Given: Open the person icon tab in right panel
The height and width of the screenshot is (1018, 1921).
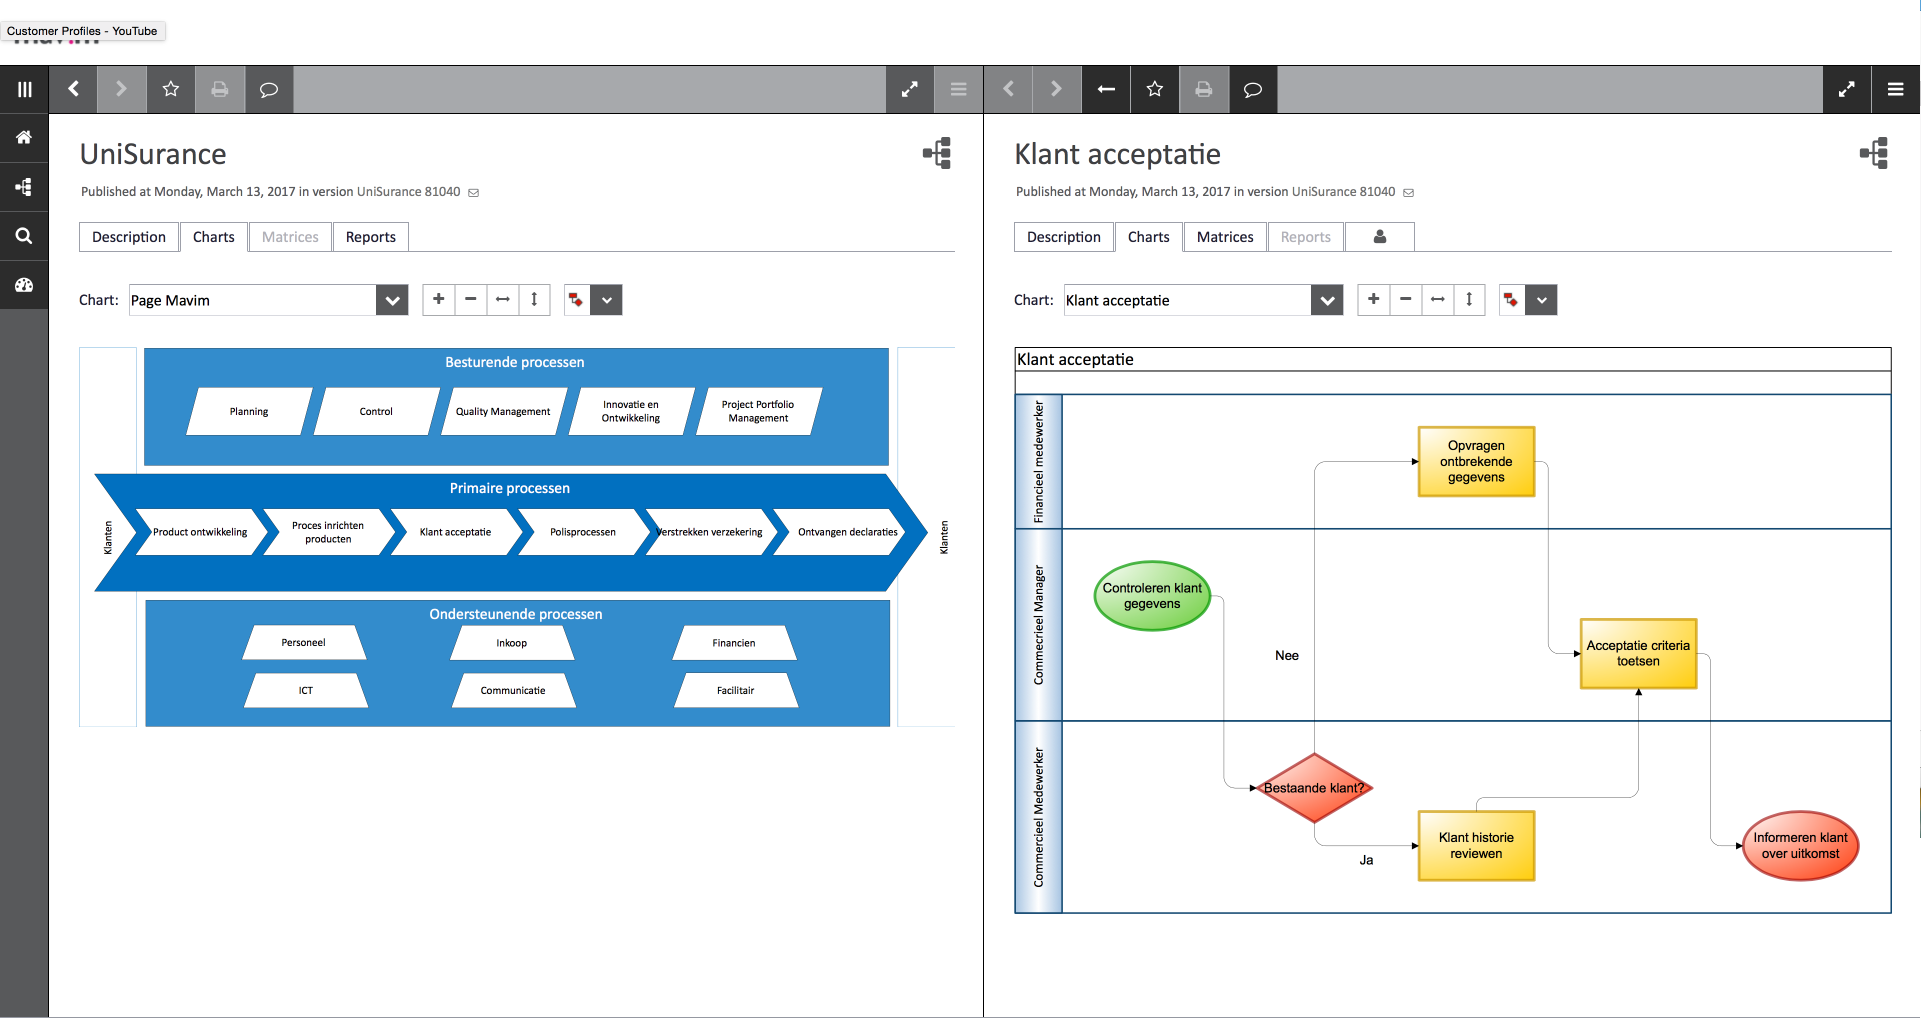Looking at the screenshot, I should pyautogui.click(x=1380, y=237).
